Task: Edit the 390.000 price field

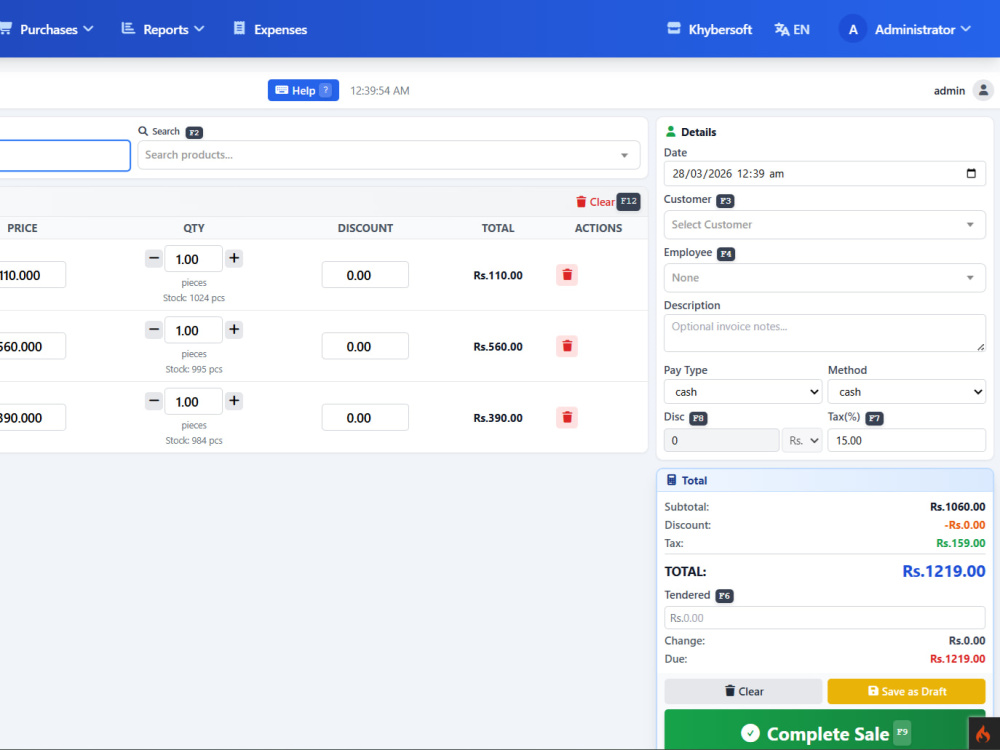Action: pyautogui.click(x=32, y=418)
